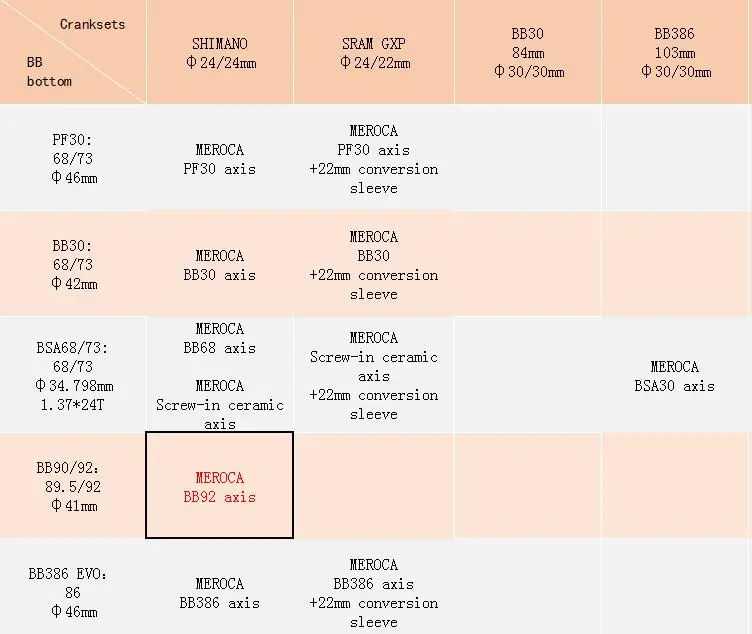Image resolution: width=752 pixels, height=634 pixels.
Task: Select BB30 +22mm conversion sleeve cell
Action: tap(374, 264)
